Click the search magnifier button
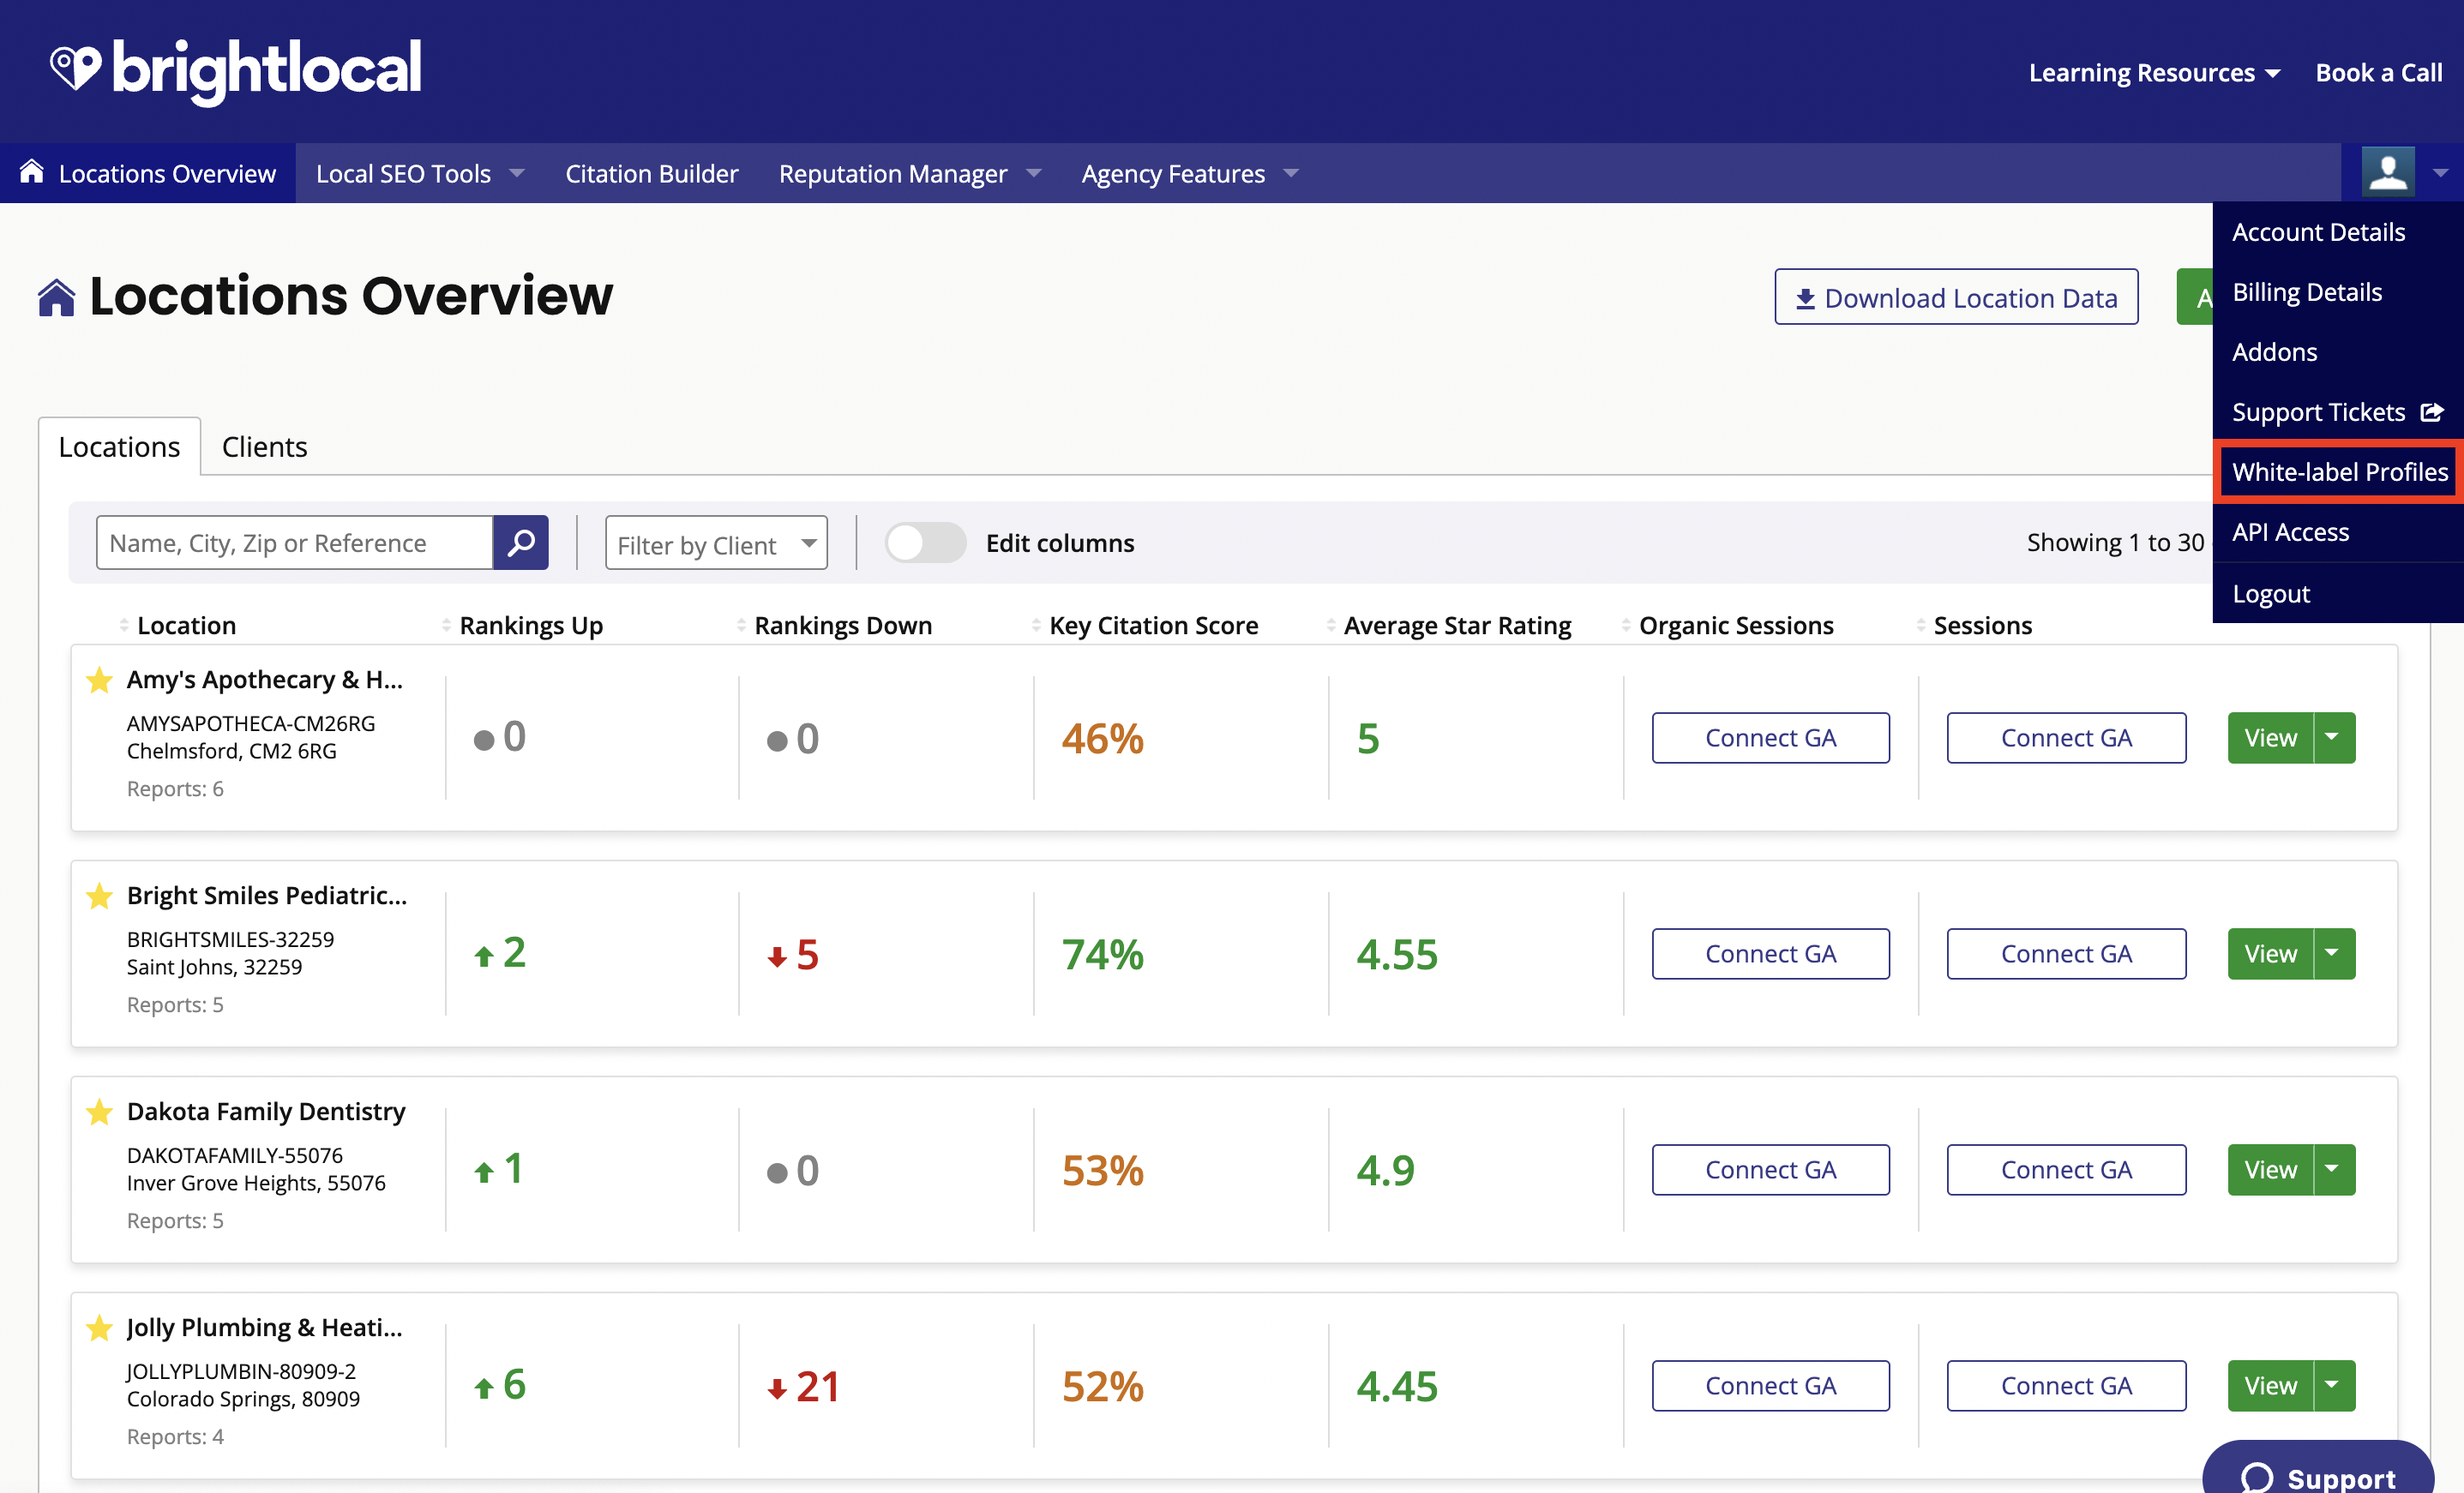2464x1493 pixels. pyautogui.click(x=521, y=542)
